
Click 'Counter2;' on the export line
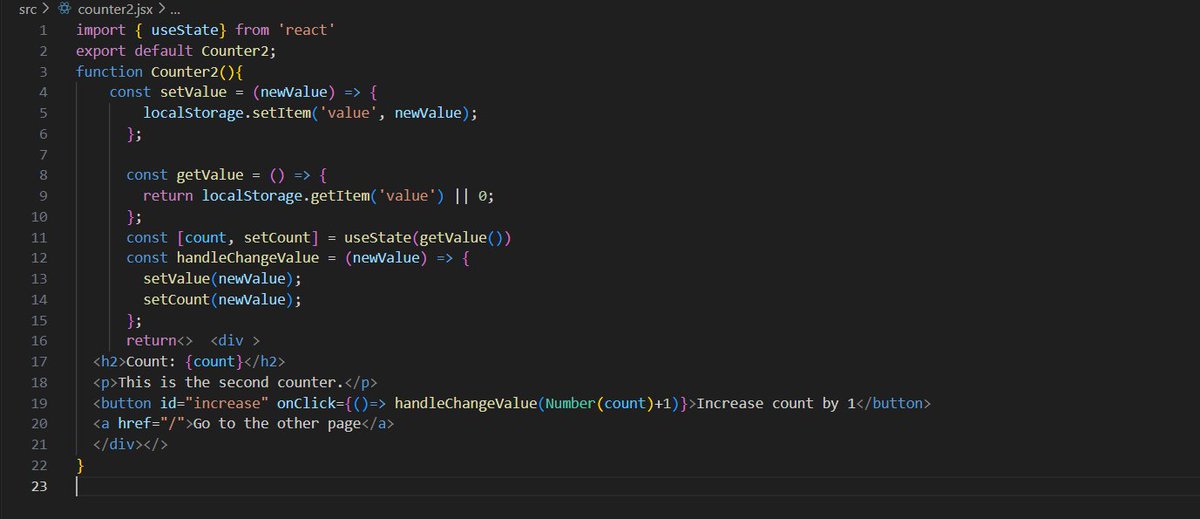(x=238, y=50)
